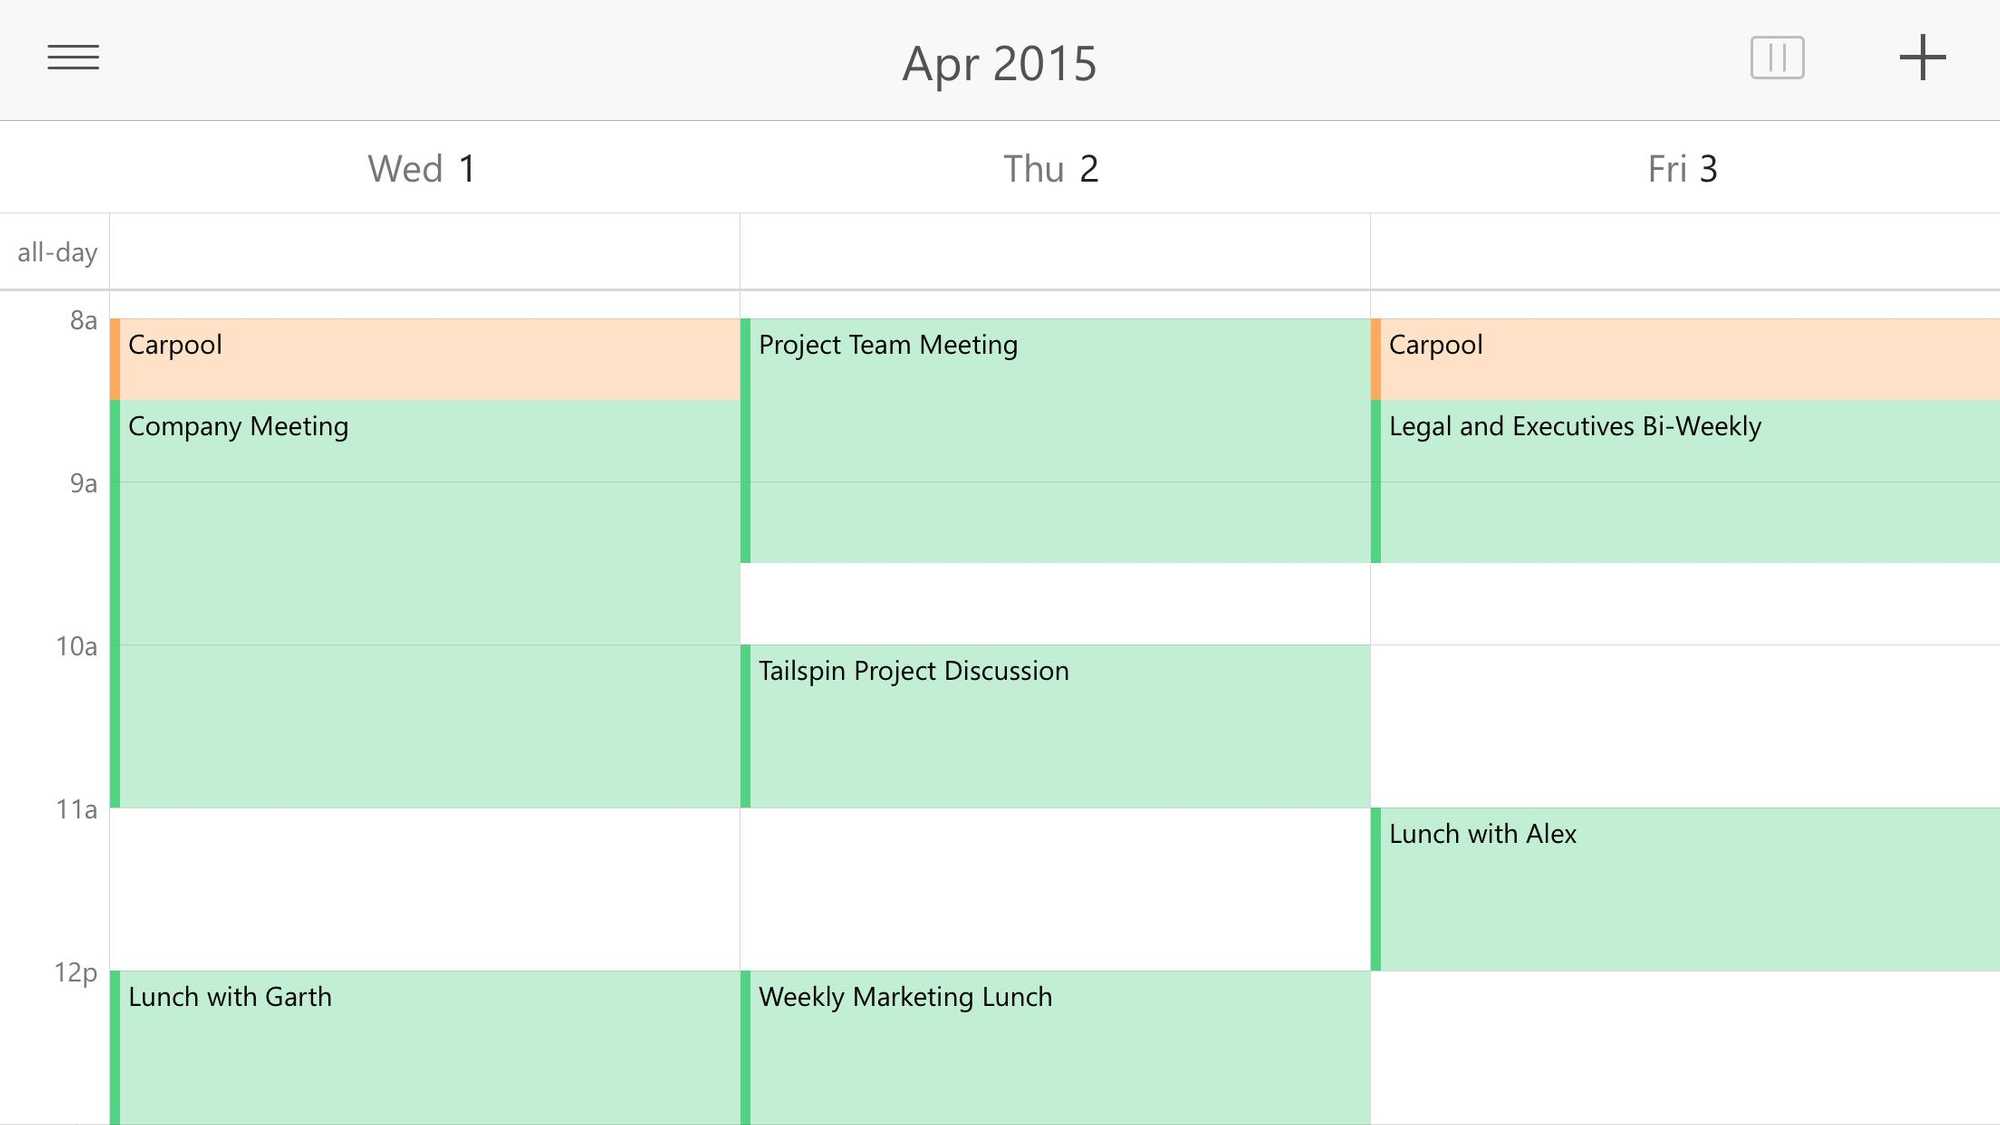This screenshot has height=1125, width=2000.
Task: Open the Weekly Marketing Lunch event
Action: click(x=1055, y=1048)
